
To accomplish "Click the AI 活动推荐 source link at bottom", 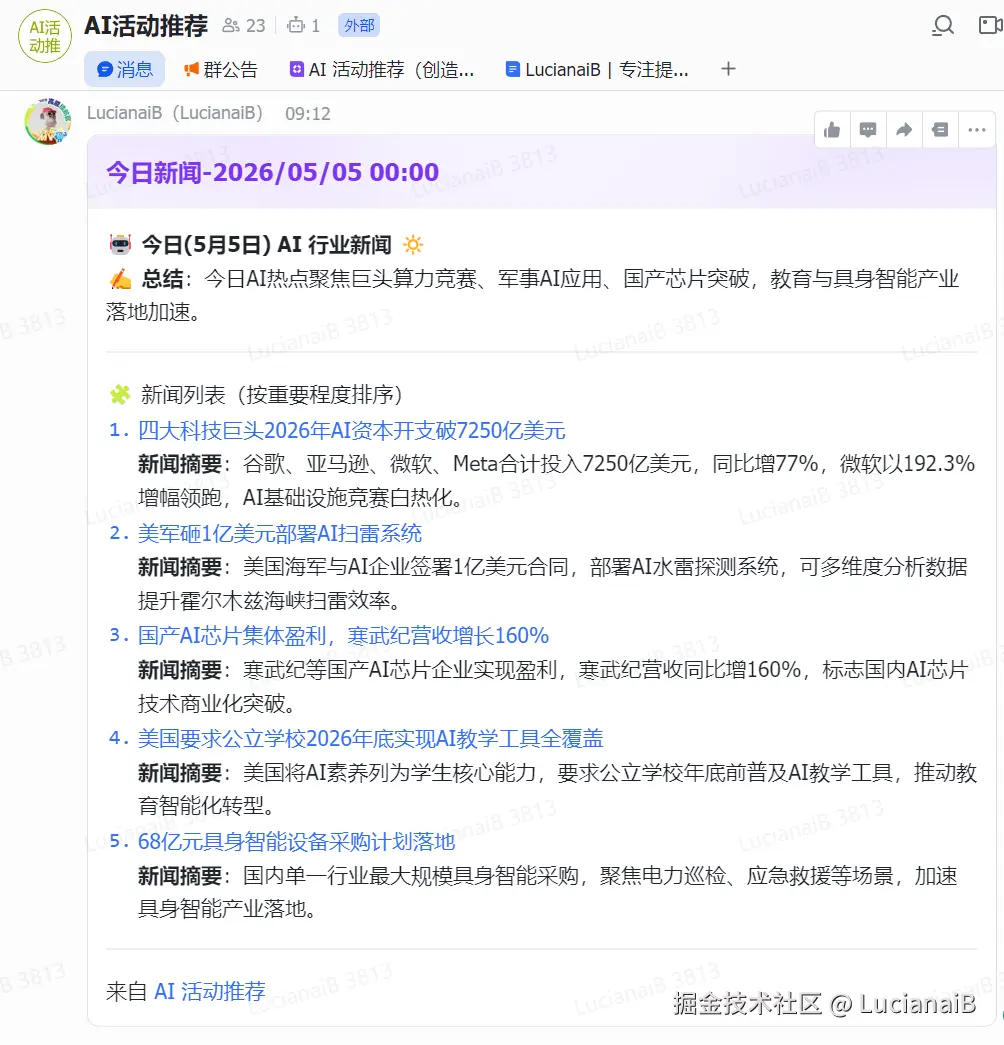I will point(209,991).
